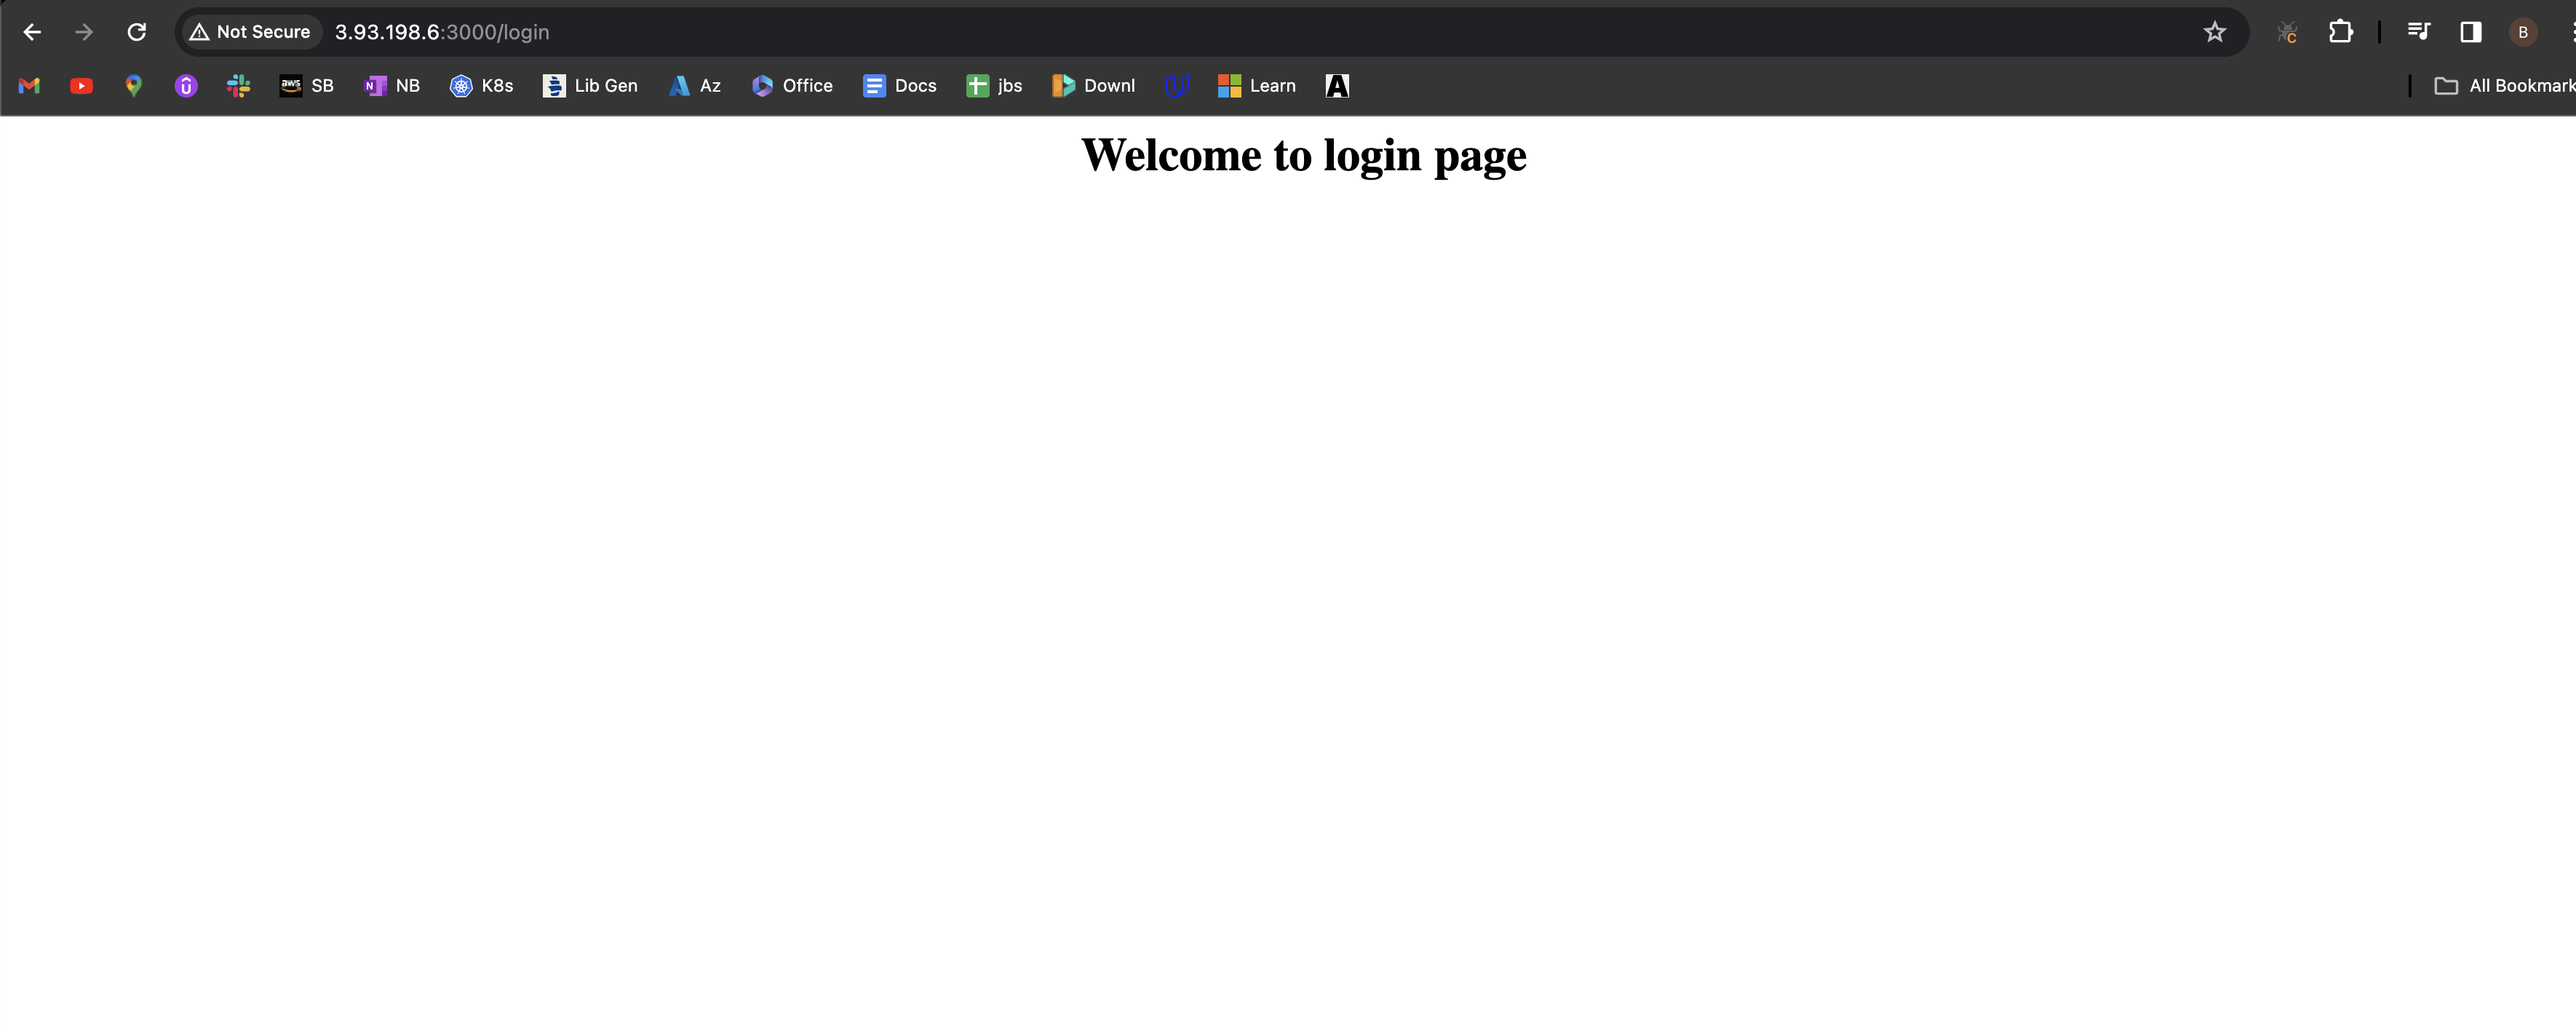The height and width of the screenshot is (1032, 2576).
Task: Click the URL address bar field
Action: (x=1200, y=32)
